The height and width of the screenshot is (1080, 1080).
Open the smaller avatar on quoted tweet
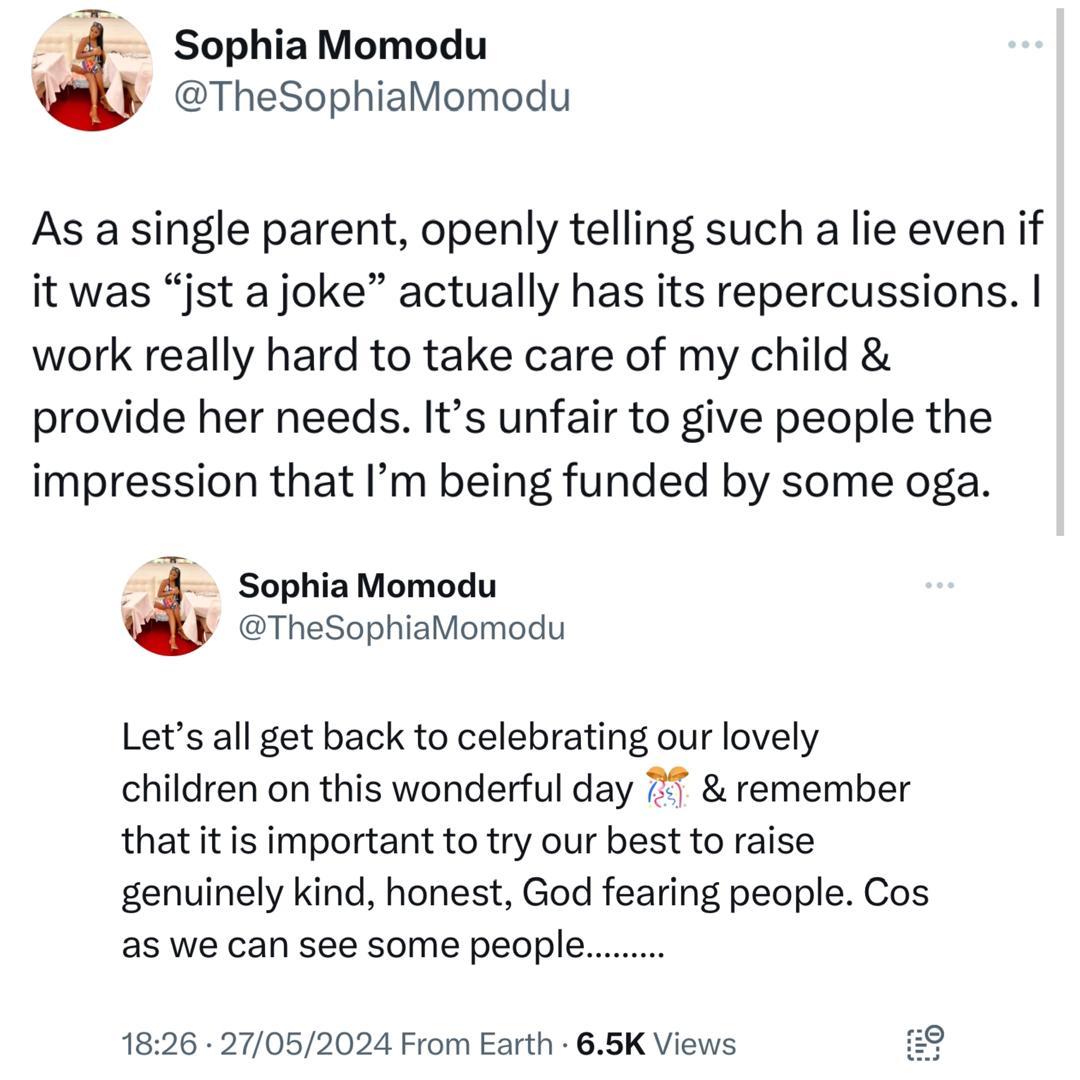pos(171,606)
